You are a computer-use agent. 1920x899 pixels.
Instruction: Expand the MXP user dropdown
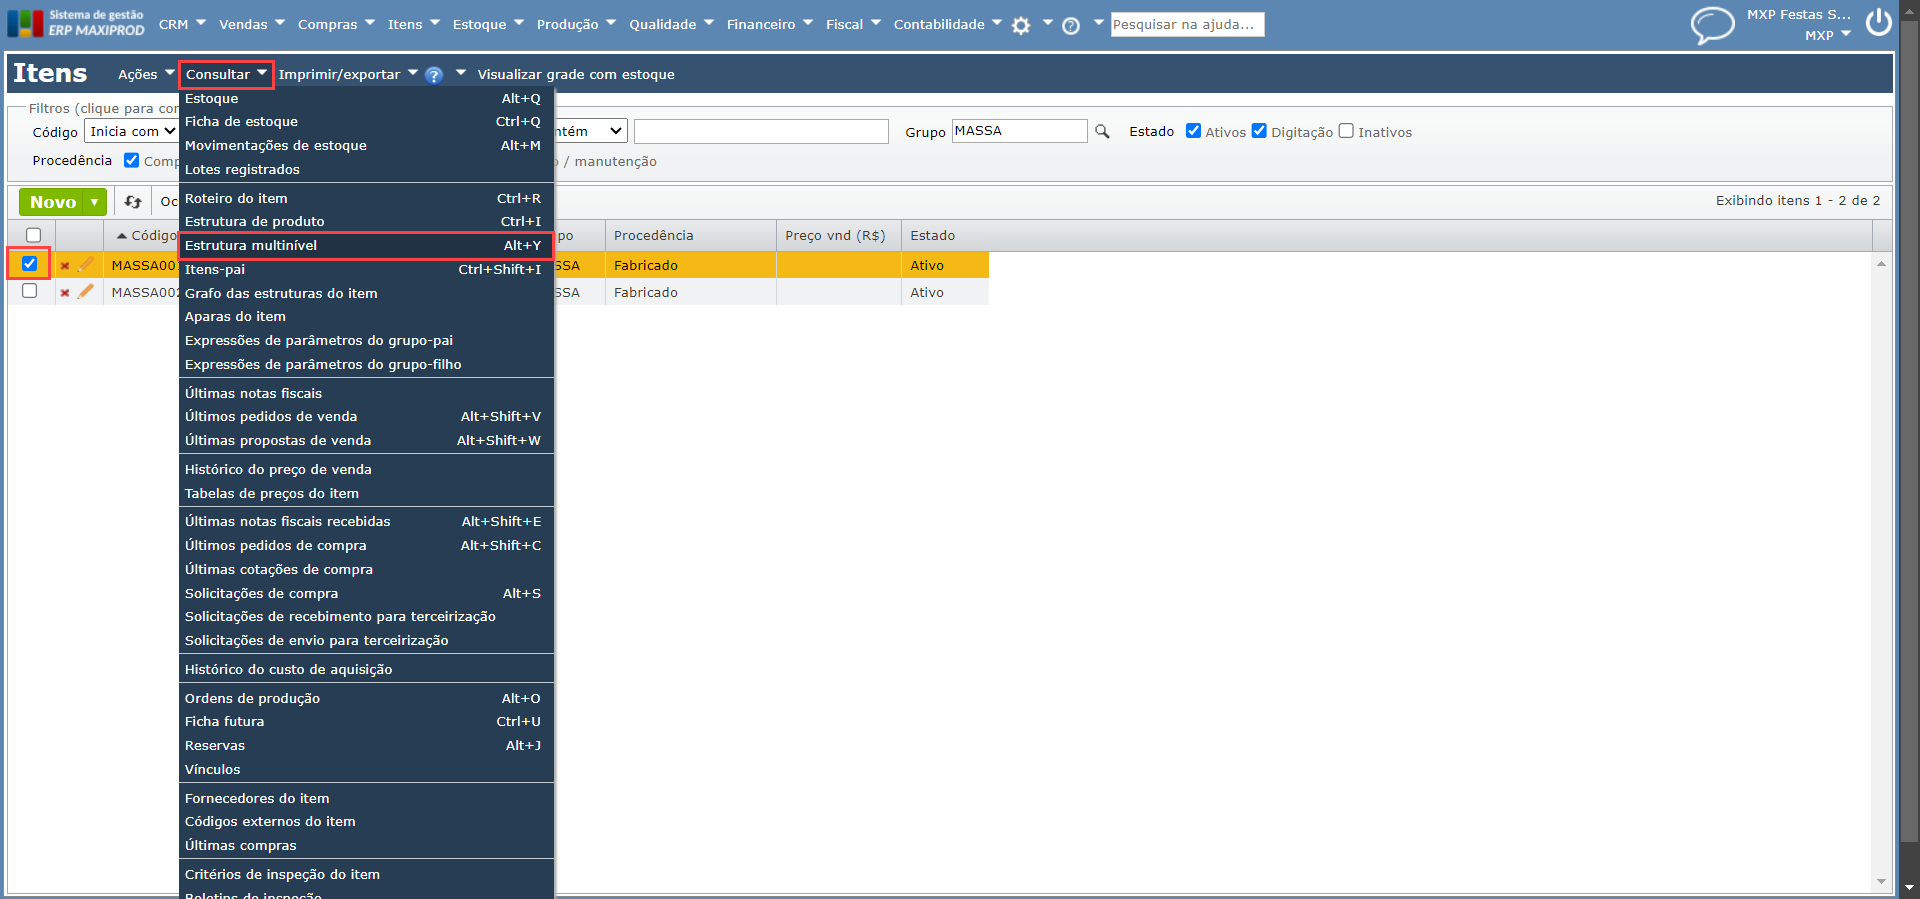1828,35
